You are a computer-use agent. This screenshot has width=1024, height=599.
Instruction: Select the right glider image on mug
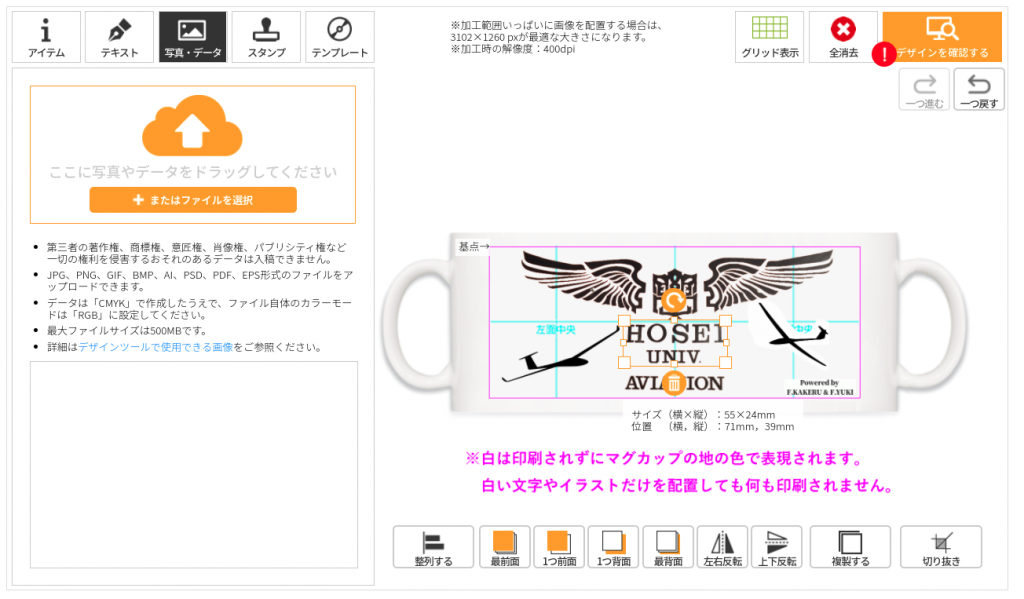coord(790,333)
